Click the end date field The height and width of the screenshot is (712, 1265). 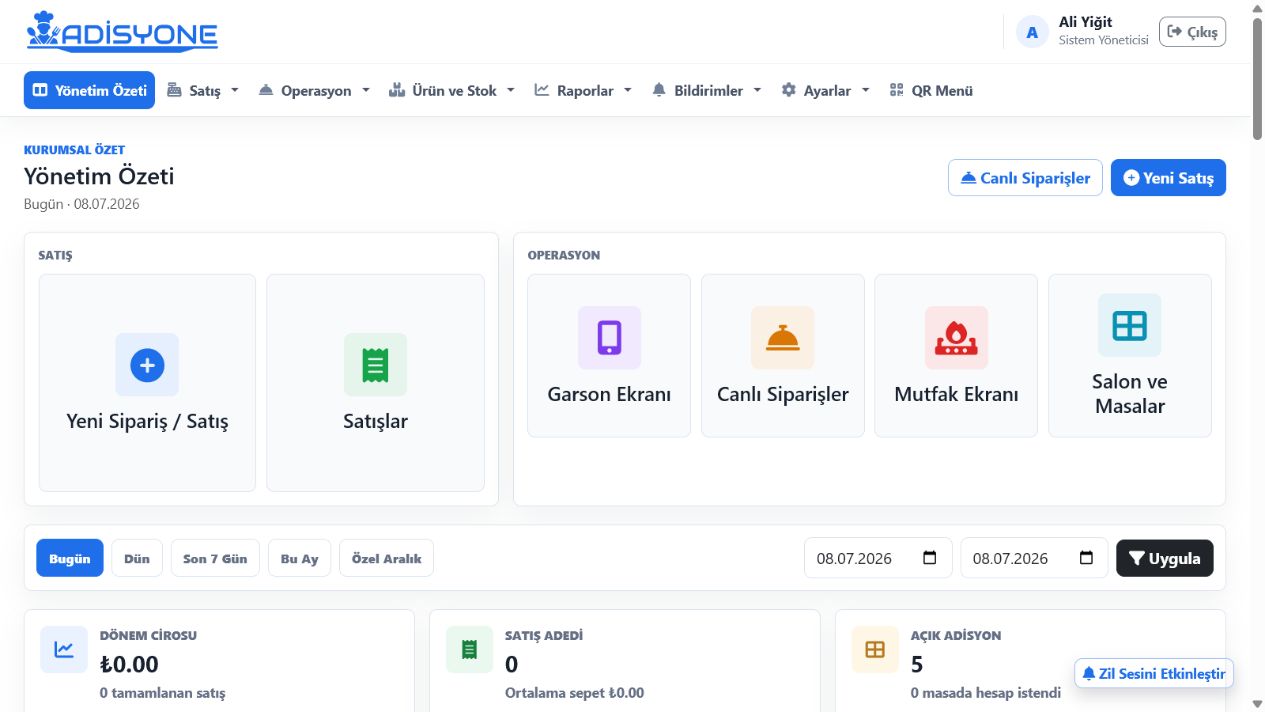[1034, 558]
